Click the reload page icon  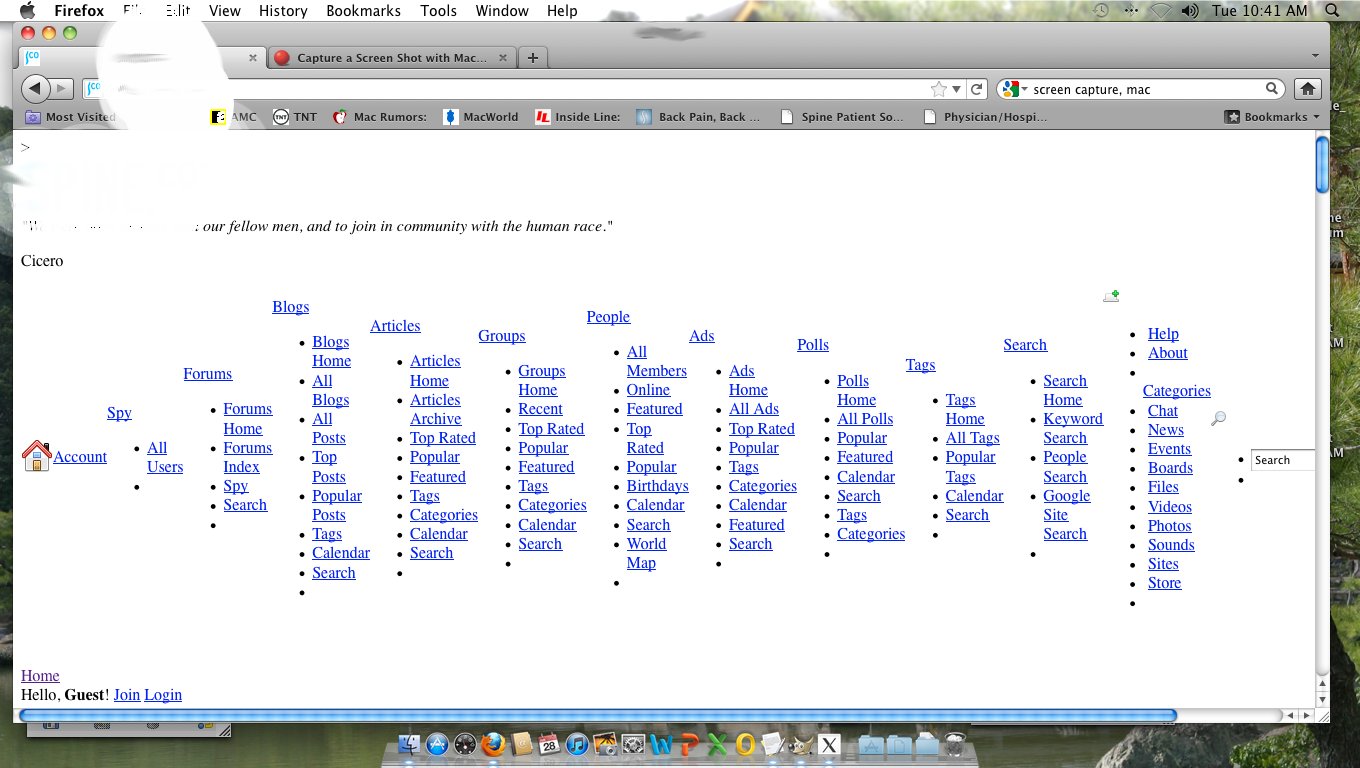coord(977,89)
